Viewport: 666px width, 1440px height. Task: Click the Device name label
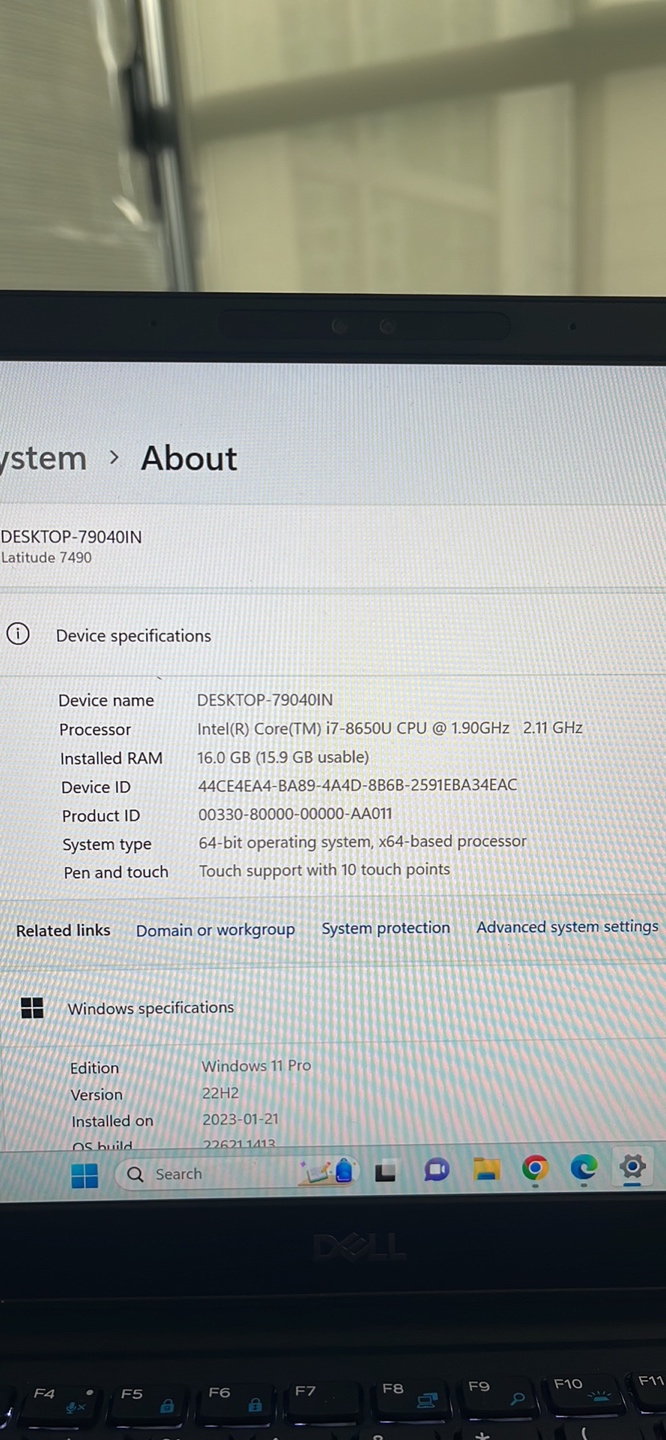(x=106, y=701)
